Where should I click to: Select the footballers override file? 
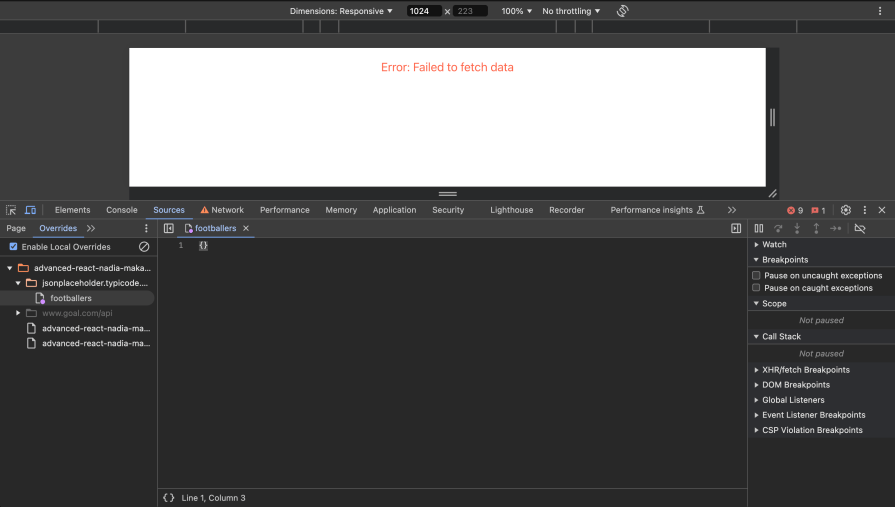(x=70, y=298)
